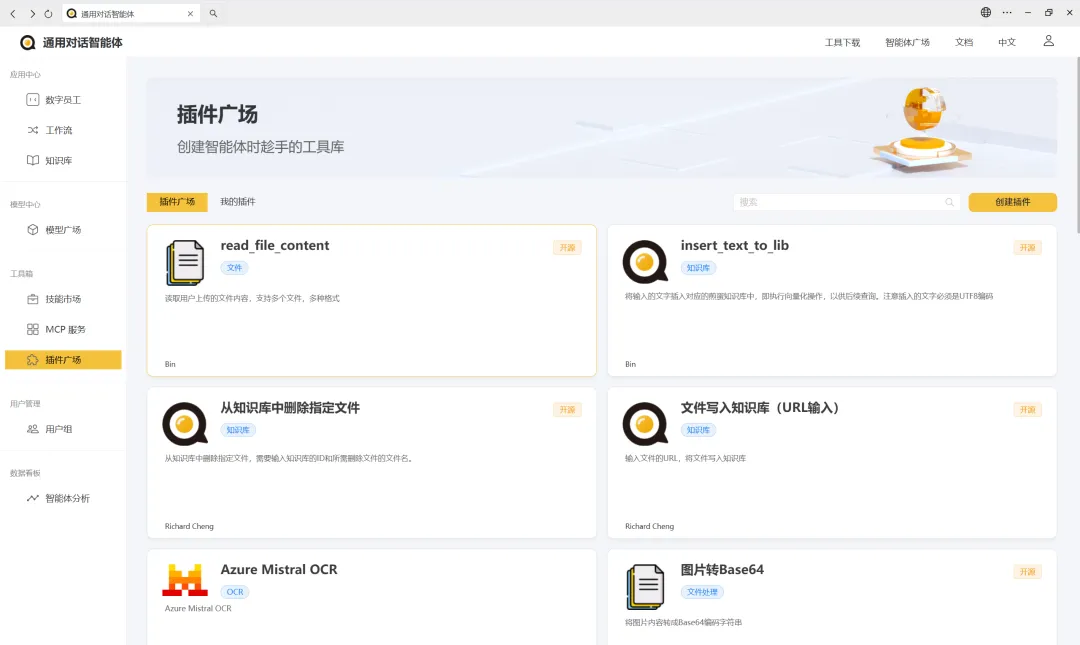Click the 文件处理 tag on 图片转Base64
Screen dimensions: 1080x645
coord(702,592)
